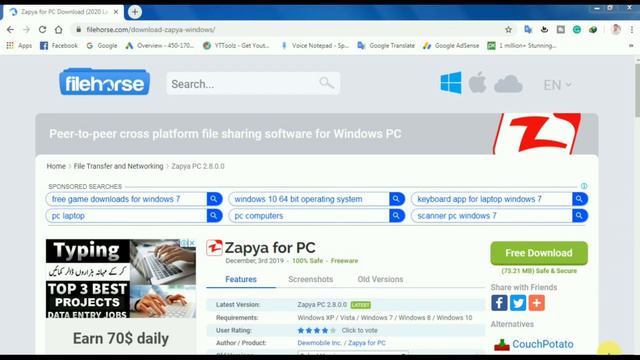The width and height of the screenshot is (640, 360).
Task: Open the Overview - 450-170 bookmark
Action: 160,46
